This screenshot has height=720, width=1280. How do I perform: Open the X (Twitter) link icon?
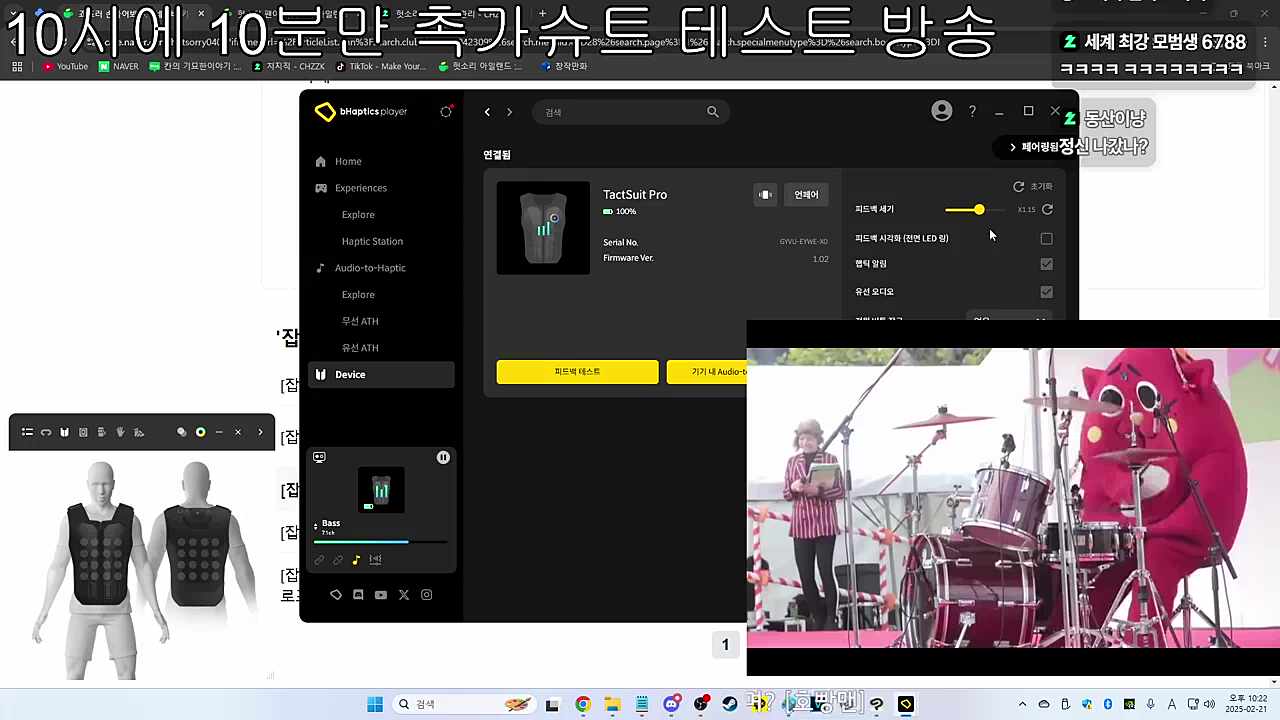coord(404,595)
